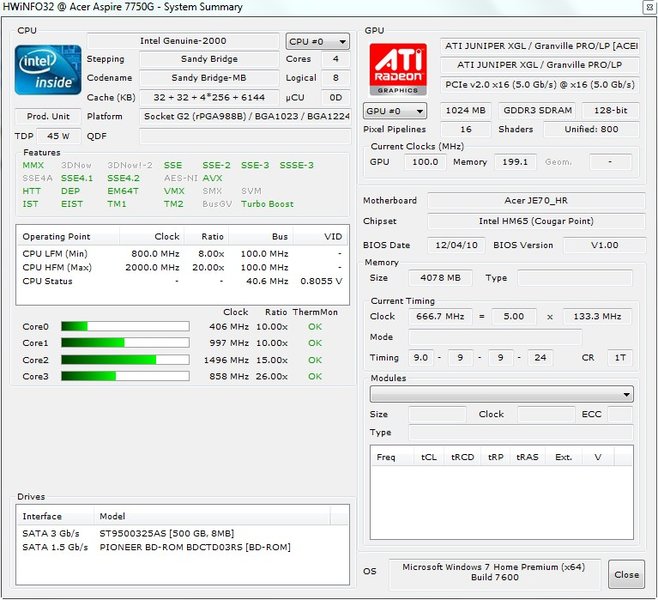The image size is (658, 600).
Task: Select the CPU Status row
Action: pos(183,281)
